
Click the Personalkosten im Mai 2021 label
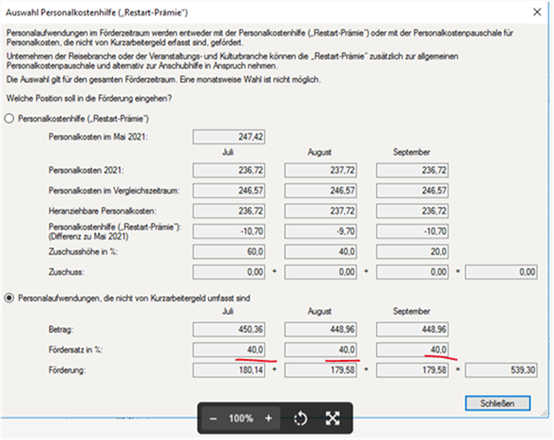point(98,137)
